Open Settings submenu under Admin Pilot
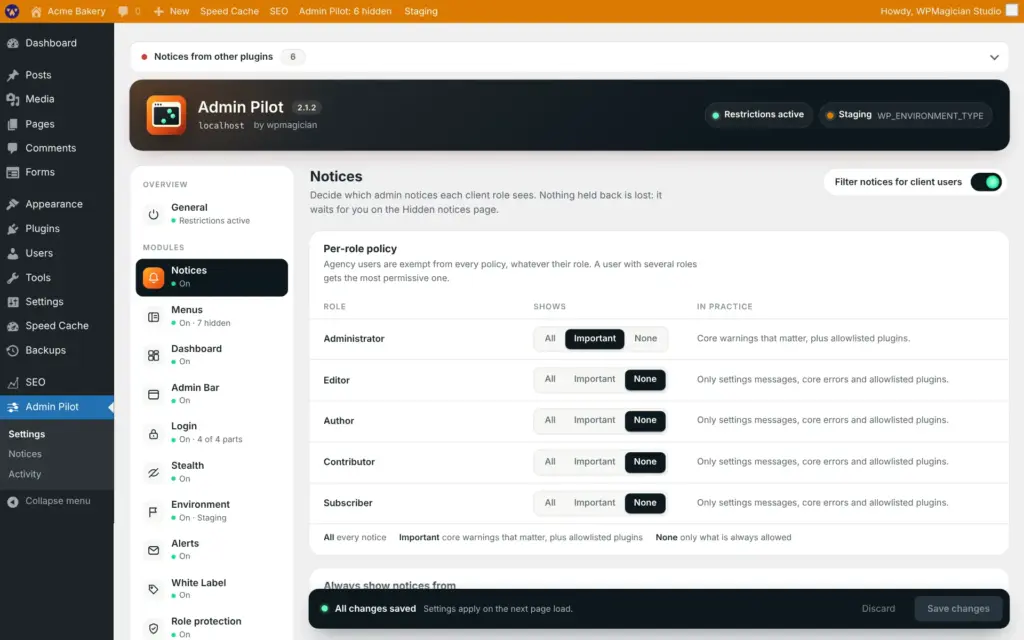The image size is (1024, 640). tap(27, 434)
